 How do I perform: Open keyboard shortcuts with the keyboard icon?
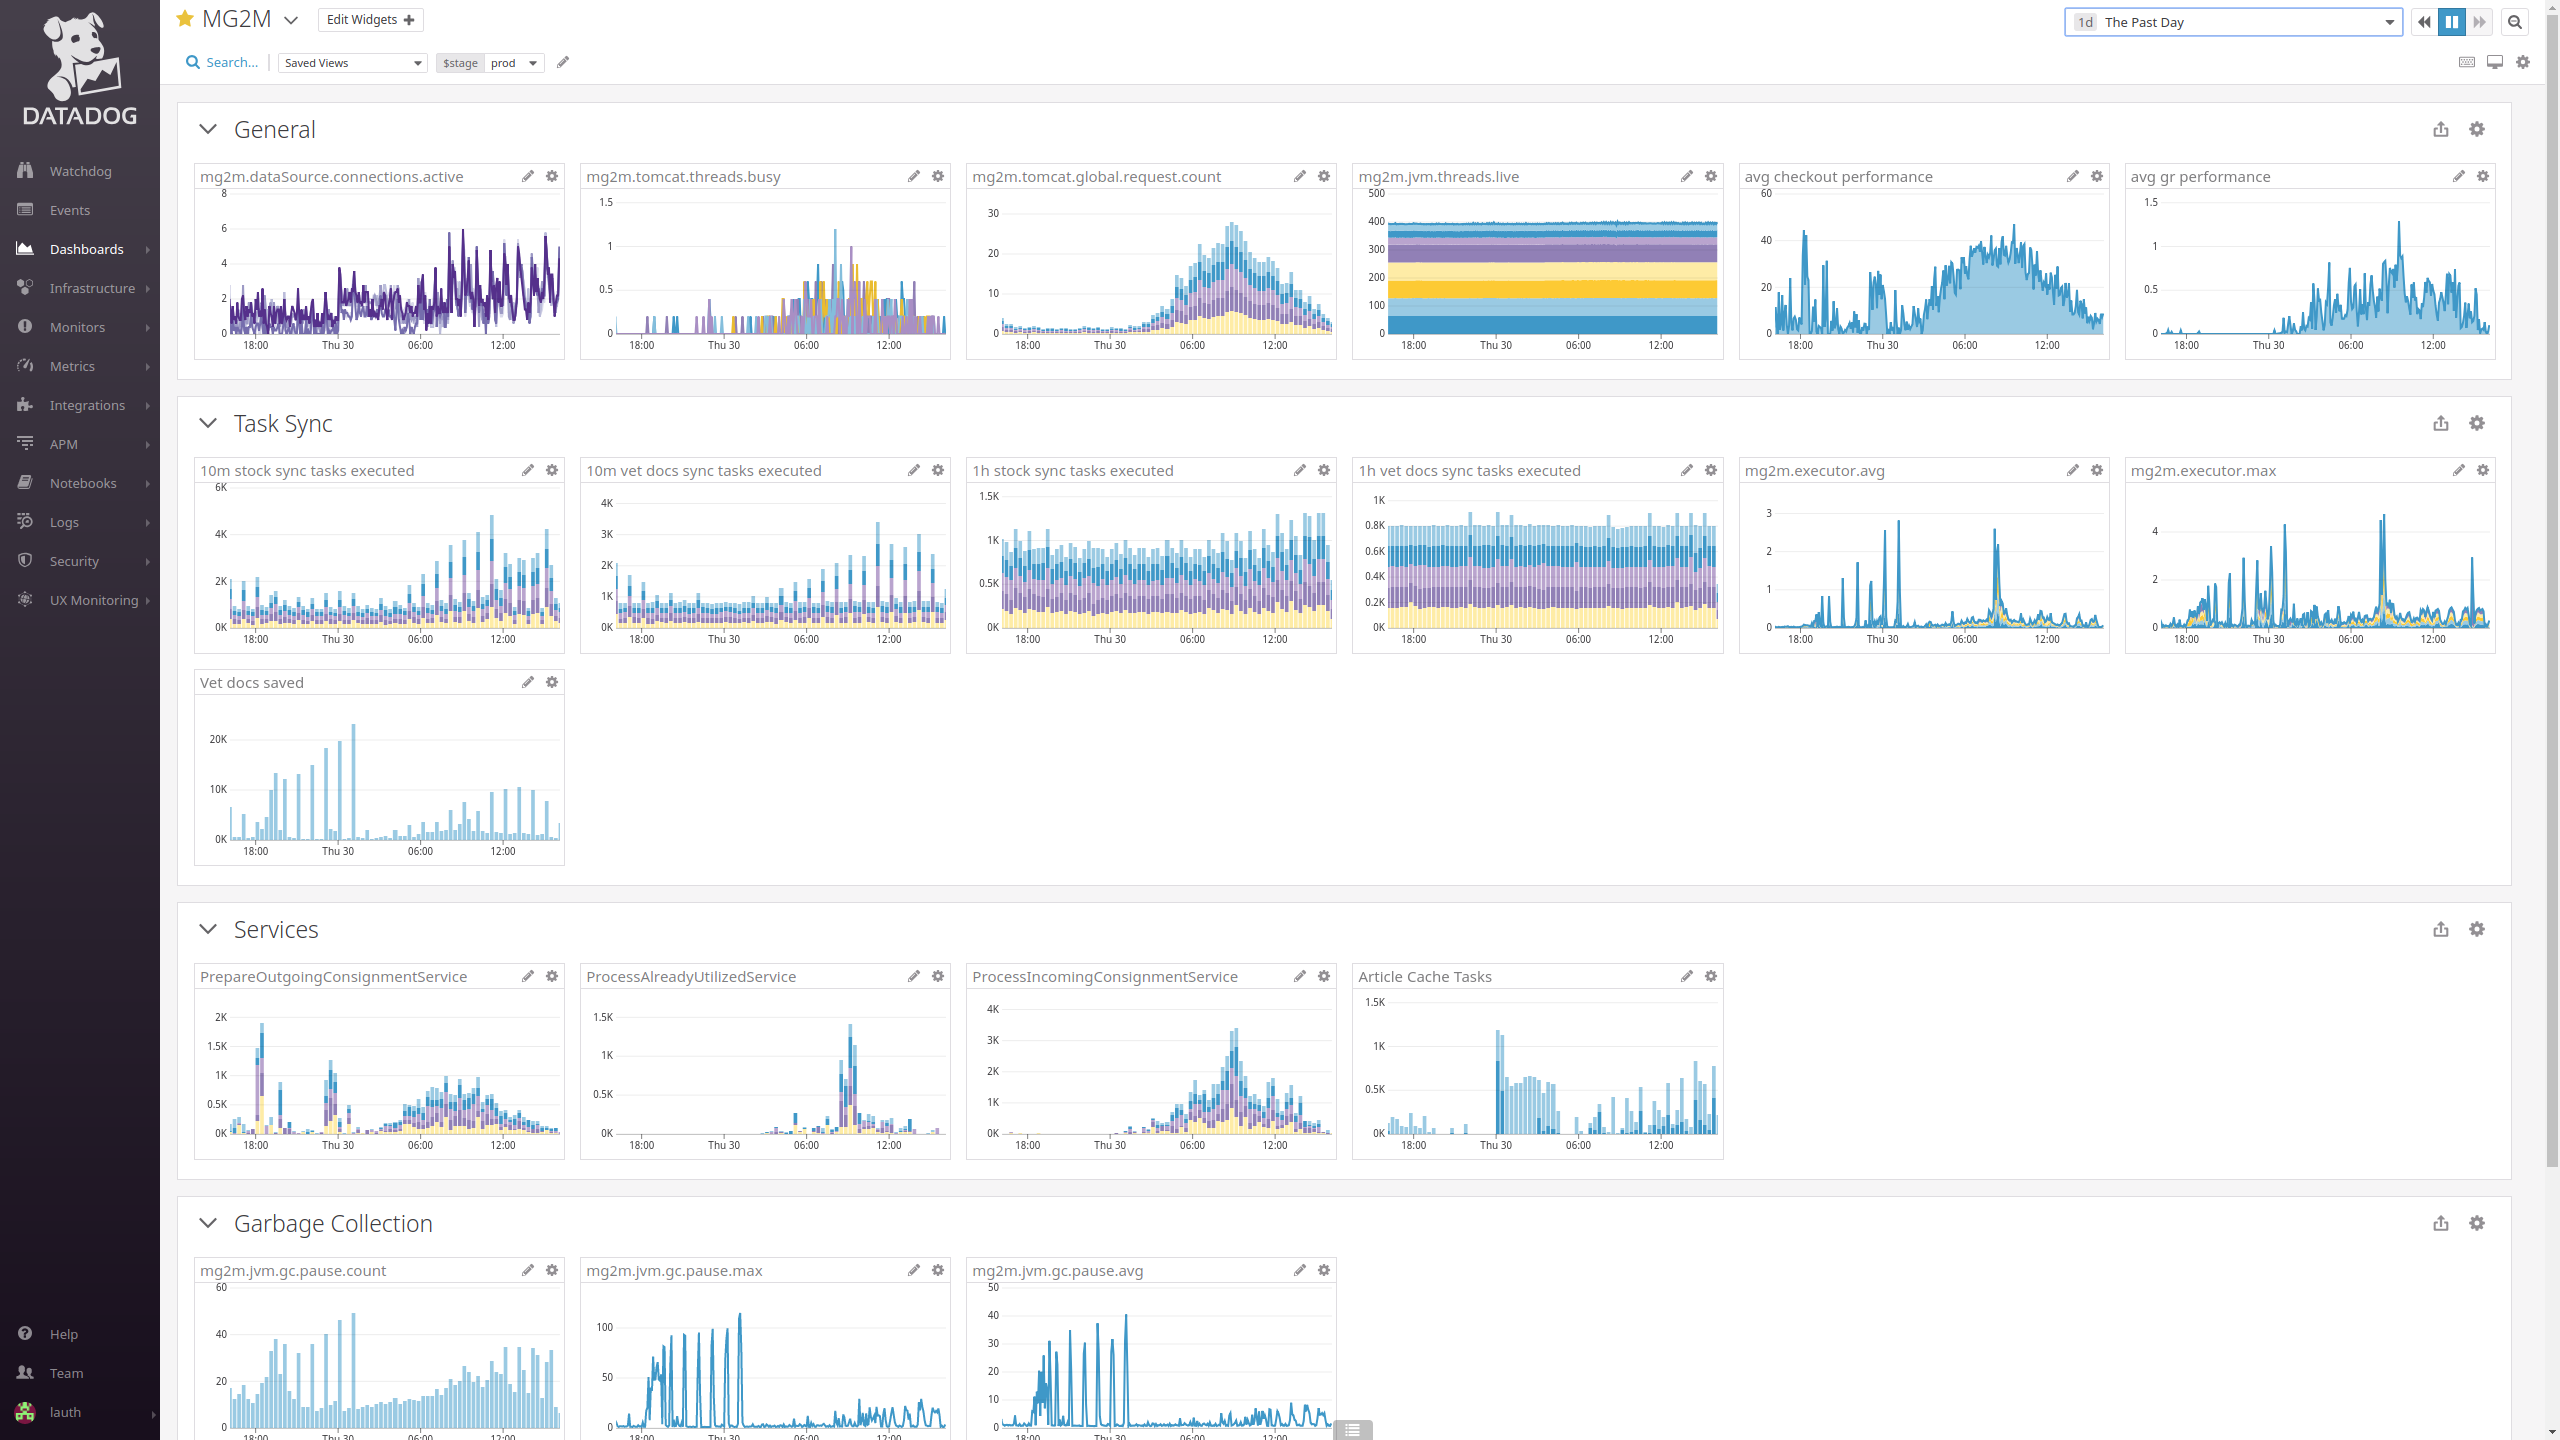click(2464, 62)
